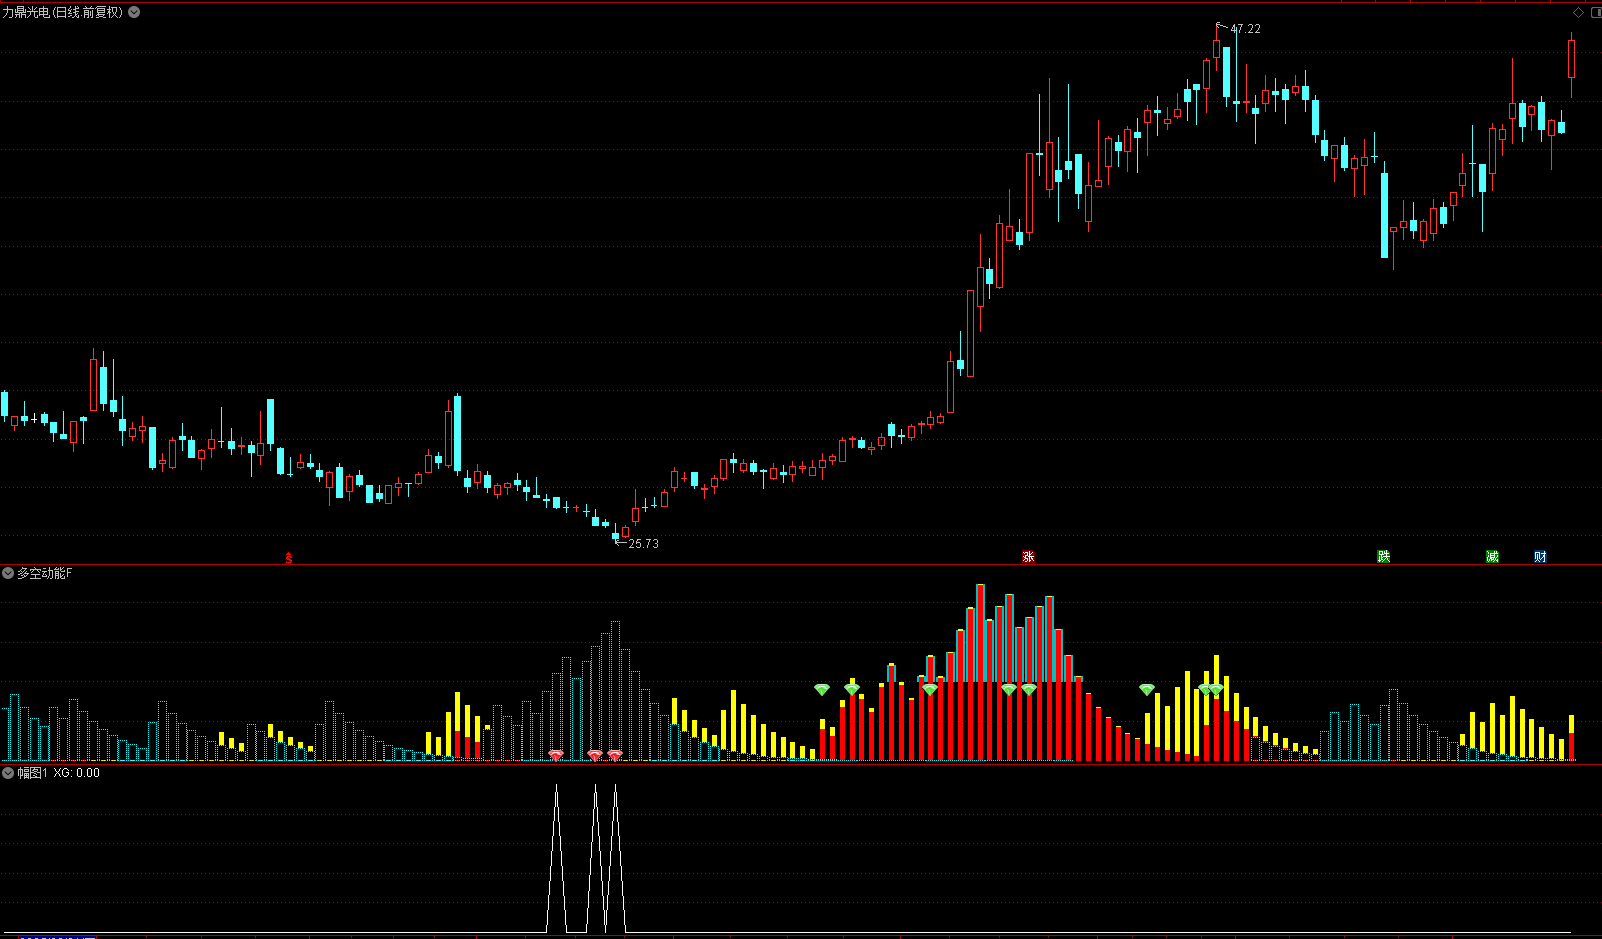This screenshot has width=1602, height=939.
Task: Click the blue 财 event marker
Action: click(1540, 556)
